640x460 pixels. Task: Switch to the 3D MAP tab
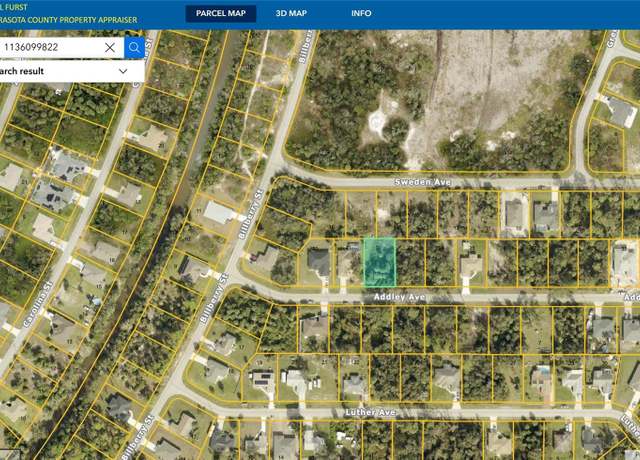point(291,13)
